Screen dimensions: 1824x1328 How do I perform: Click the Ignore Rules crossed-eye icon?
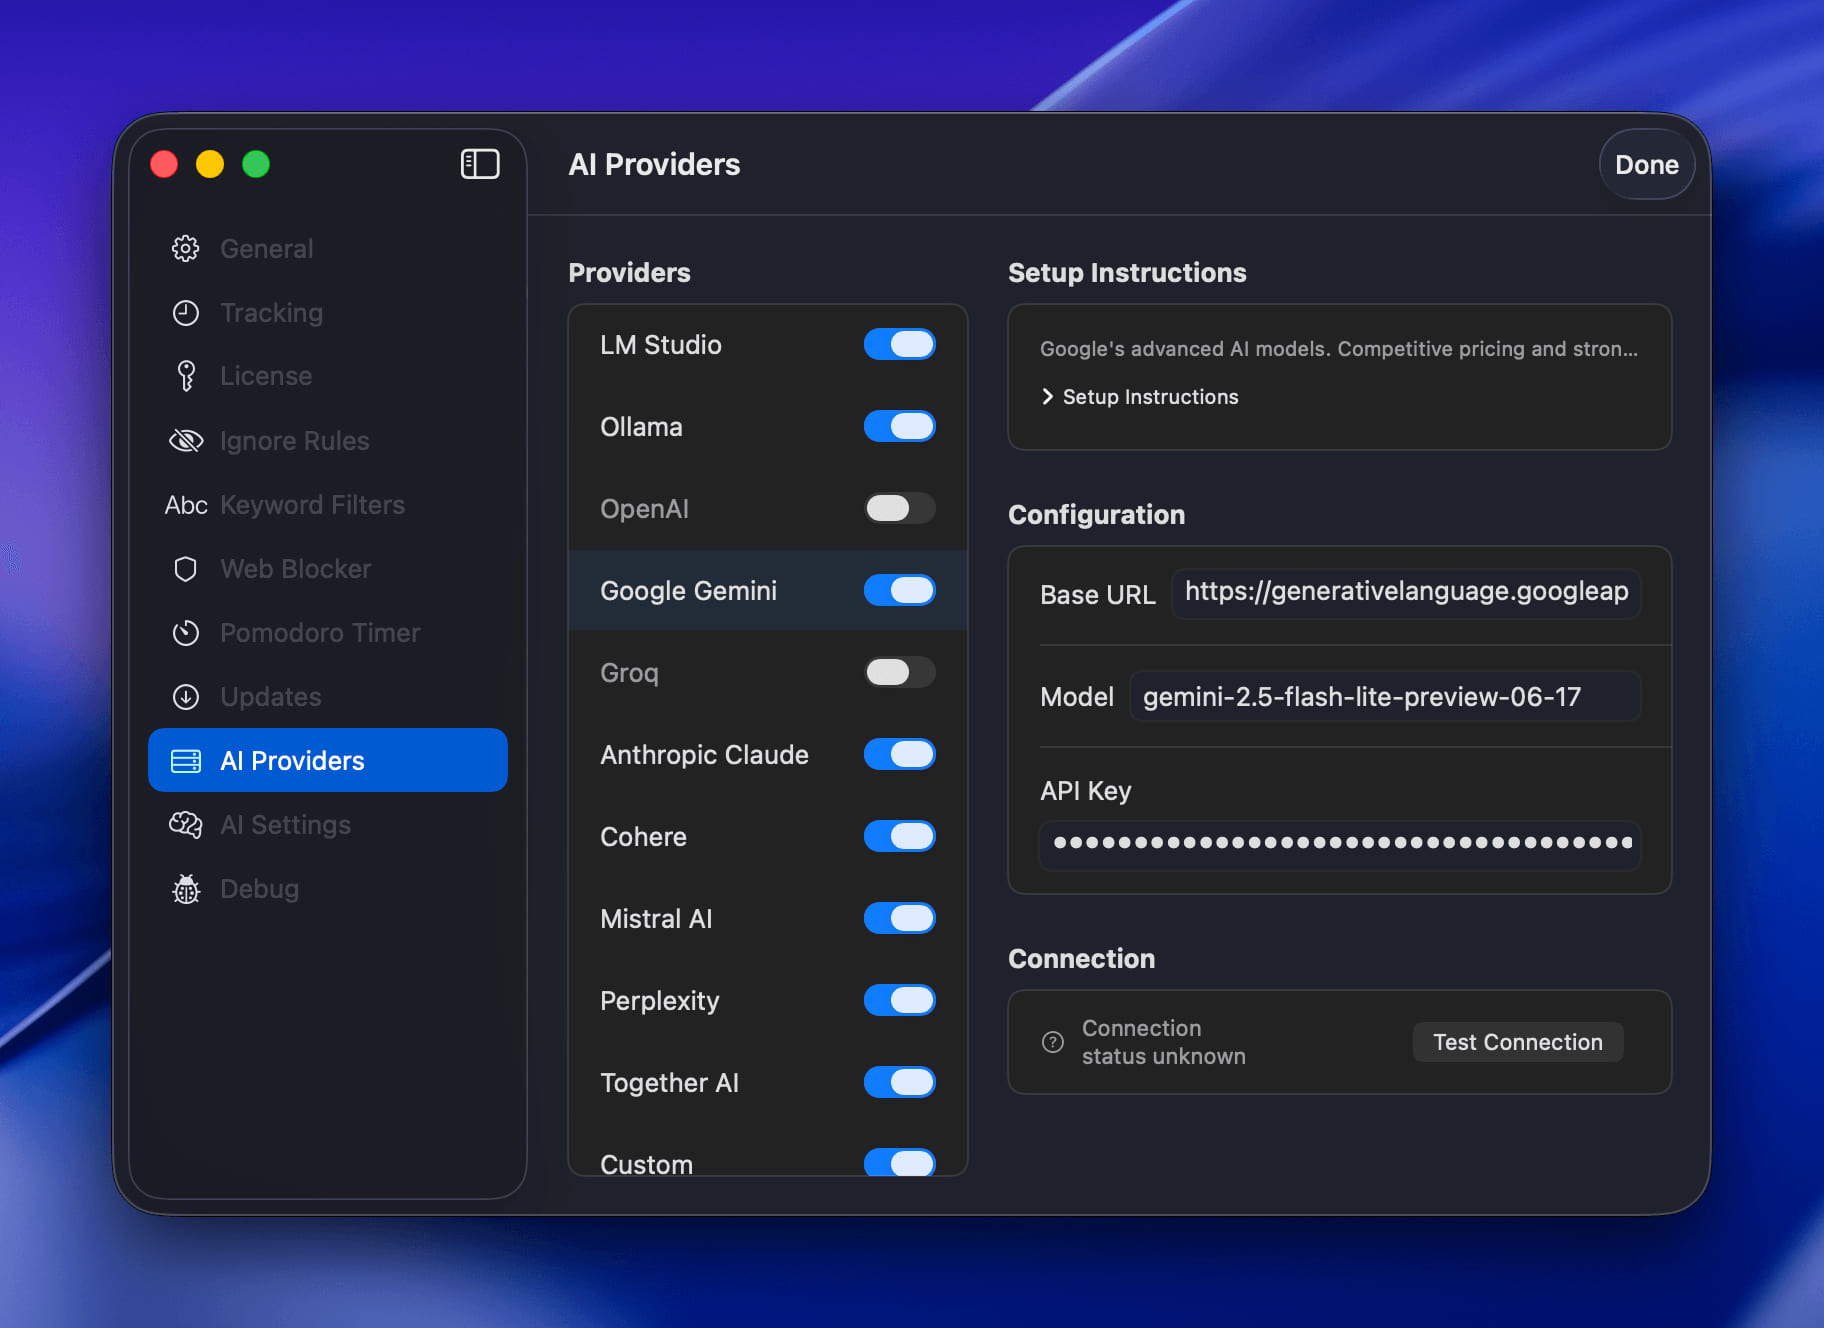pos(186,441)
